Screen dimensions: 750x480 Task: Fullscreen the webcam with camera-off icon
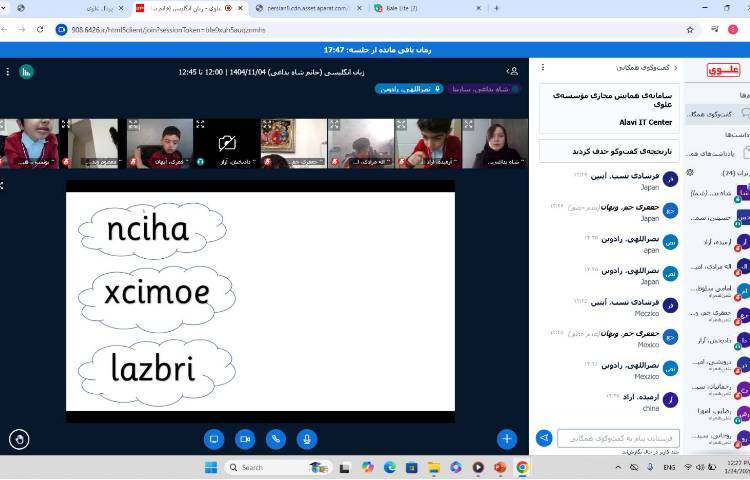200,124
